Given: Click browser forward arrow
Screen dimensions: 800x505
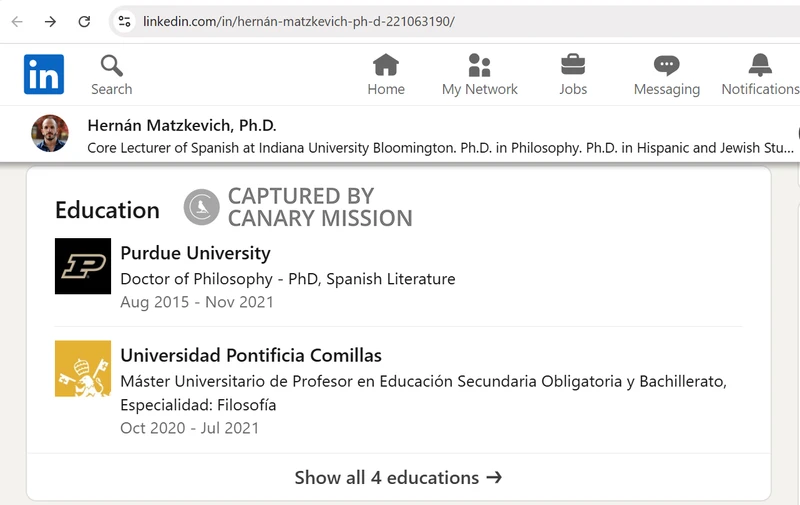Looking at the screenshot, I should point(50,21).
